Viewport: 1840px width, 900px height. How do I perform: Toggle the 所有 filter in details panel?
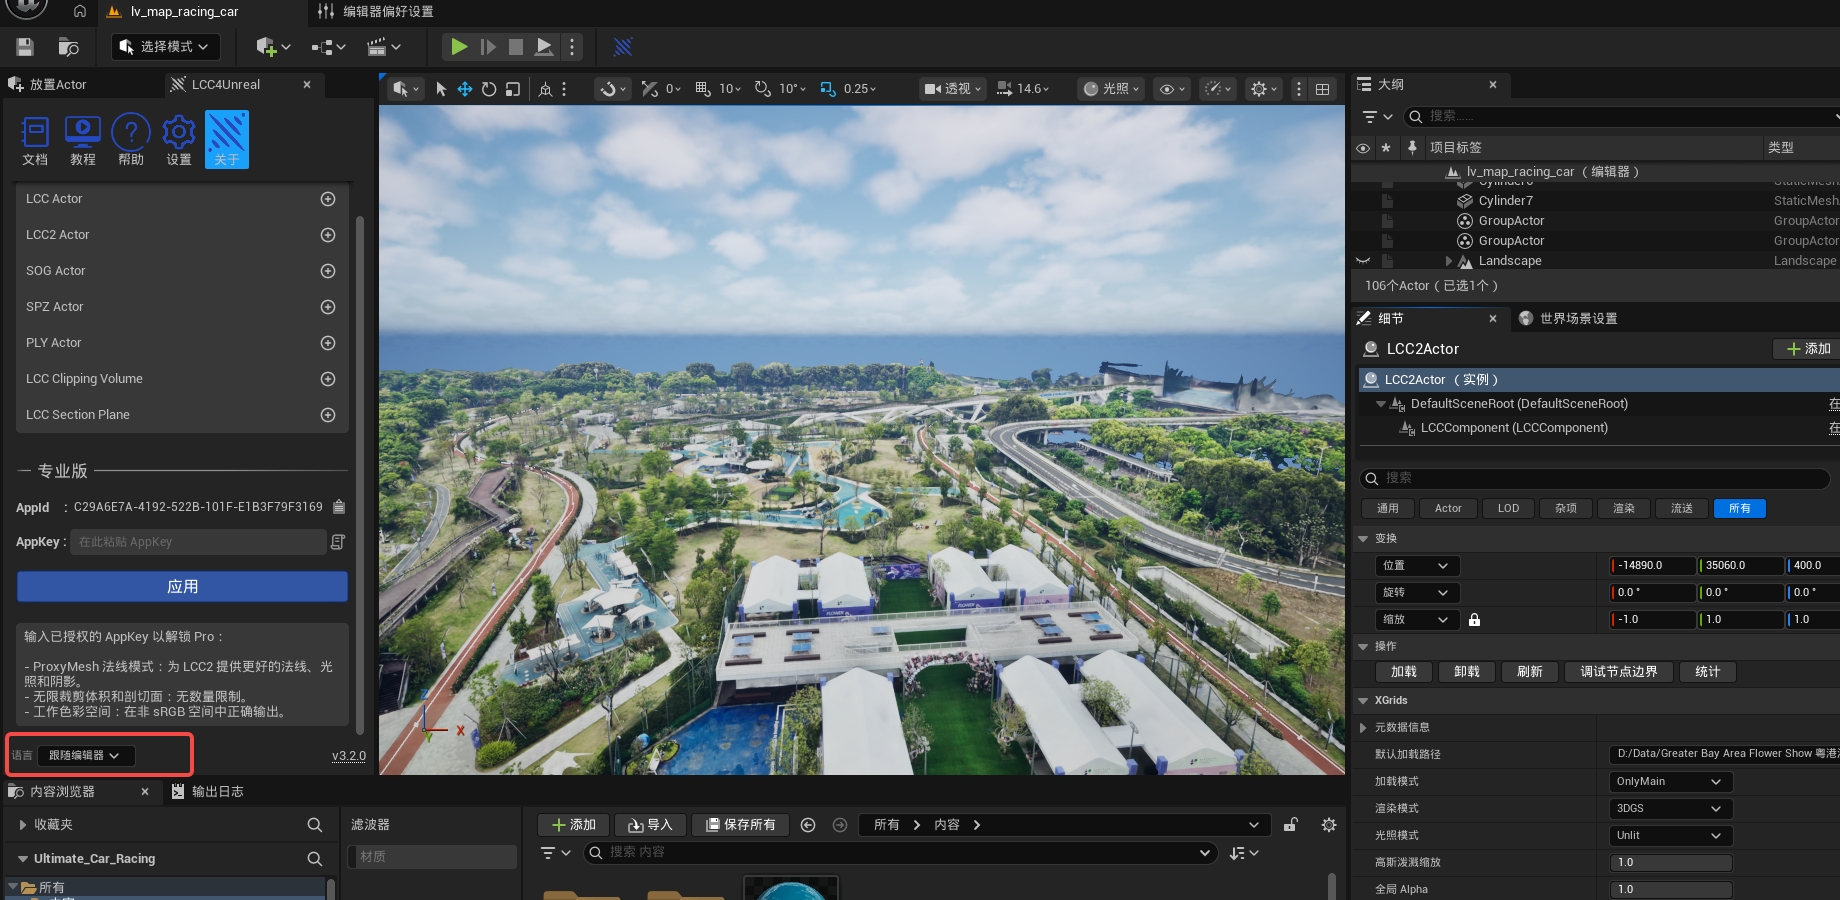point(1740,508)
